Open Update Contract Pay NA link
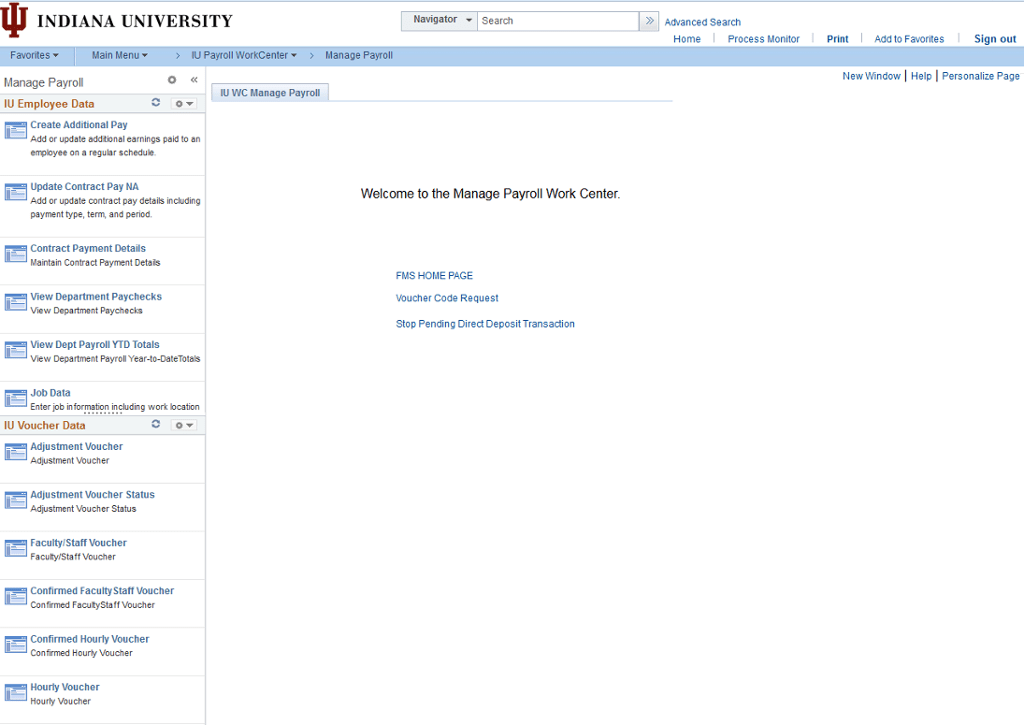Screen dimensions: 1024x725 coord(84,187)
